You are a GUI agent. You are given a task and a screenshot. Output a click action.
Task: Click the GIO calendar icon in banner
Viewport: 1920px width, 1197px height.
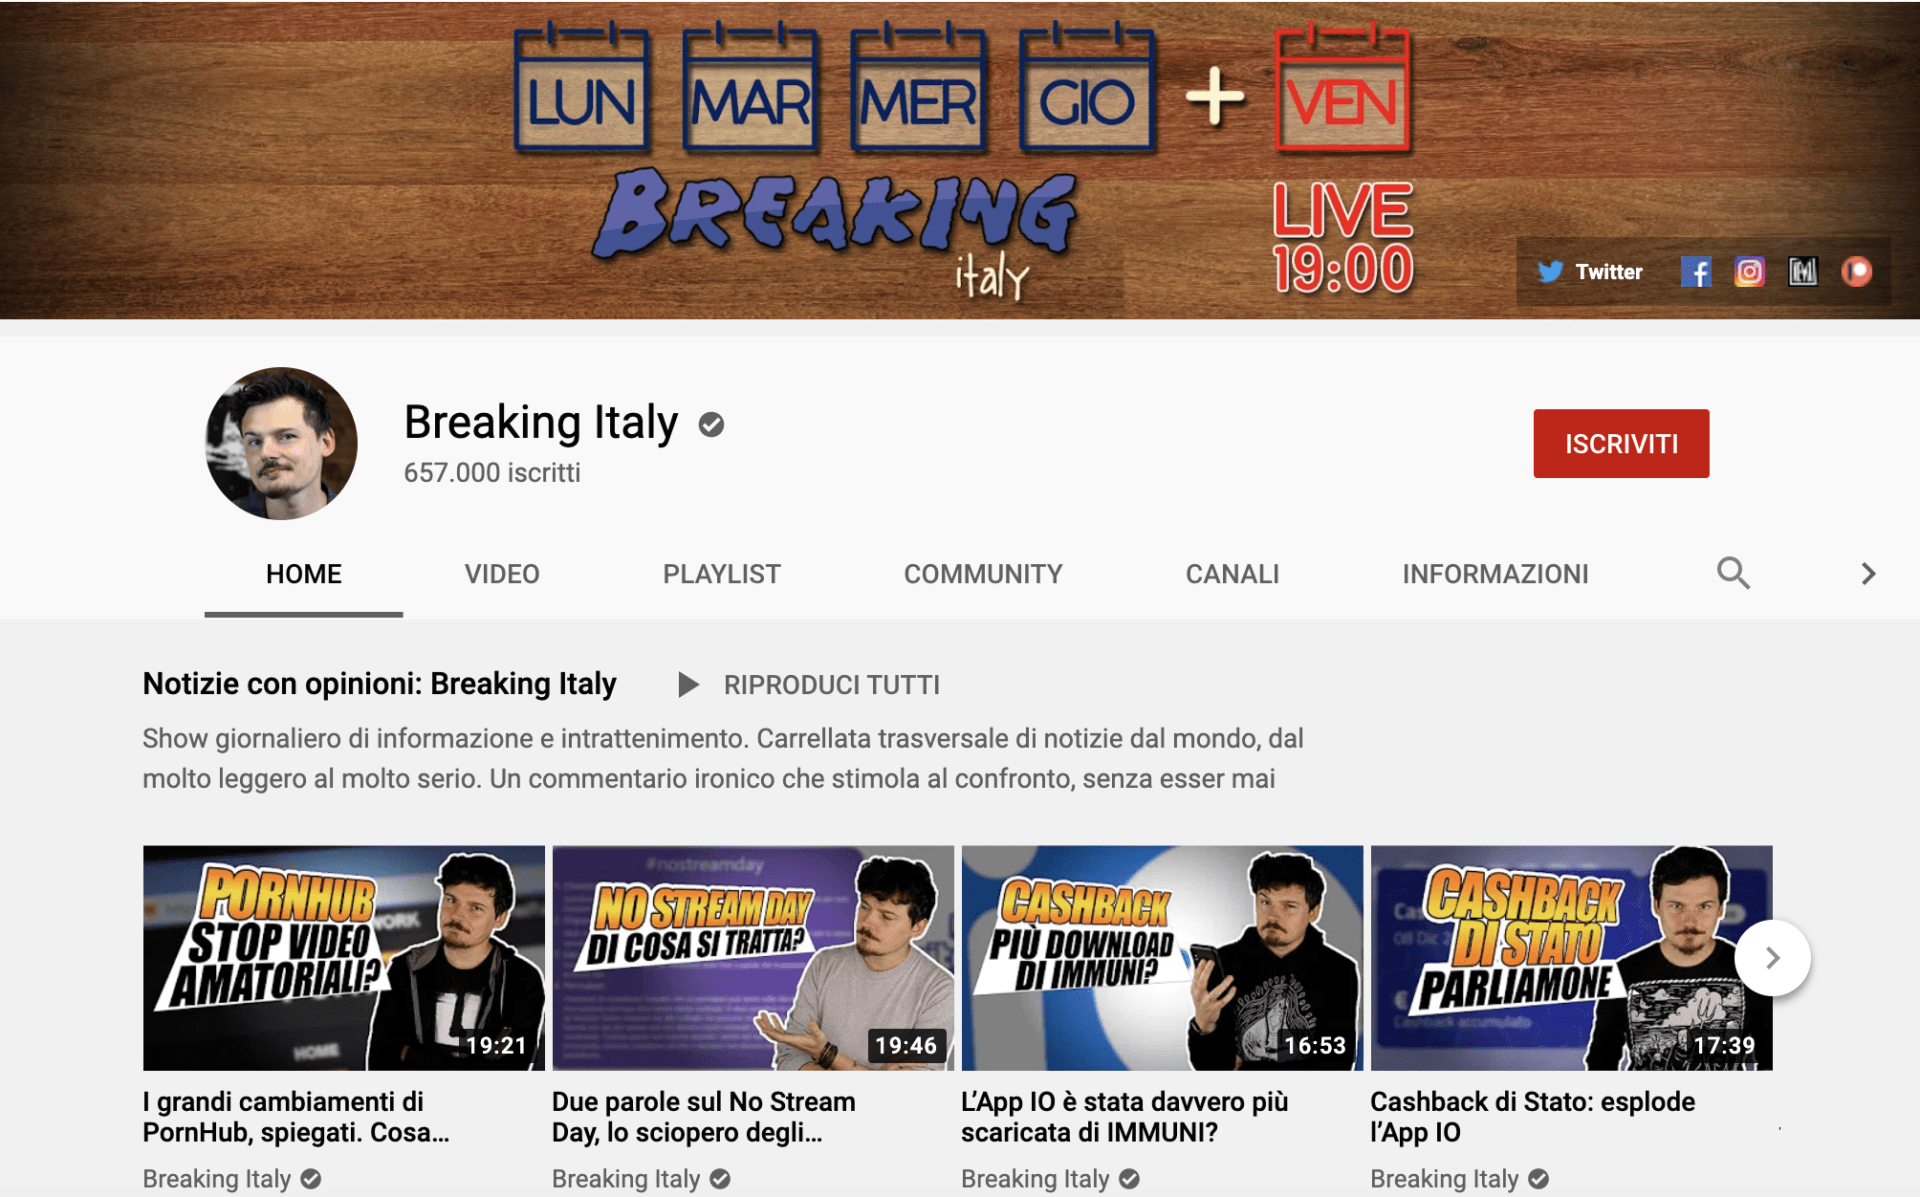[1087, 88]
